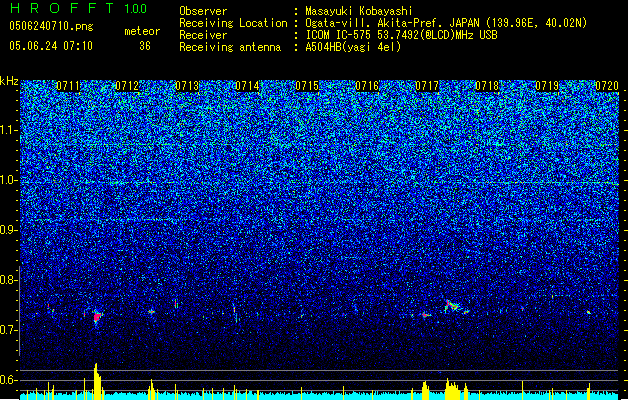
Task: Click the 0.8 kHz axis label
Action: click(x=9, y=280)
